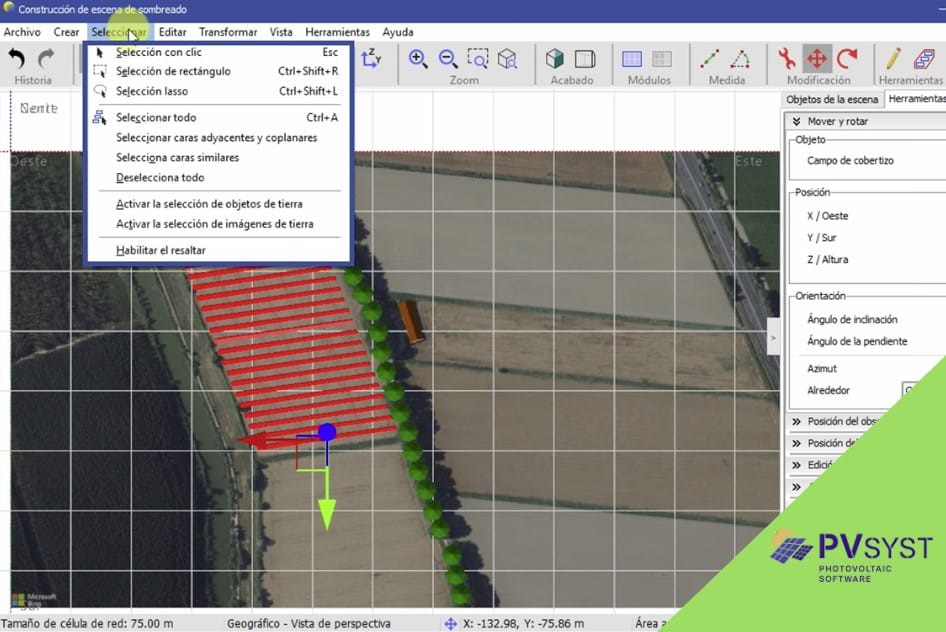Choose Selecciona caras similares

click(218, 157)
